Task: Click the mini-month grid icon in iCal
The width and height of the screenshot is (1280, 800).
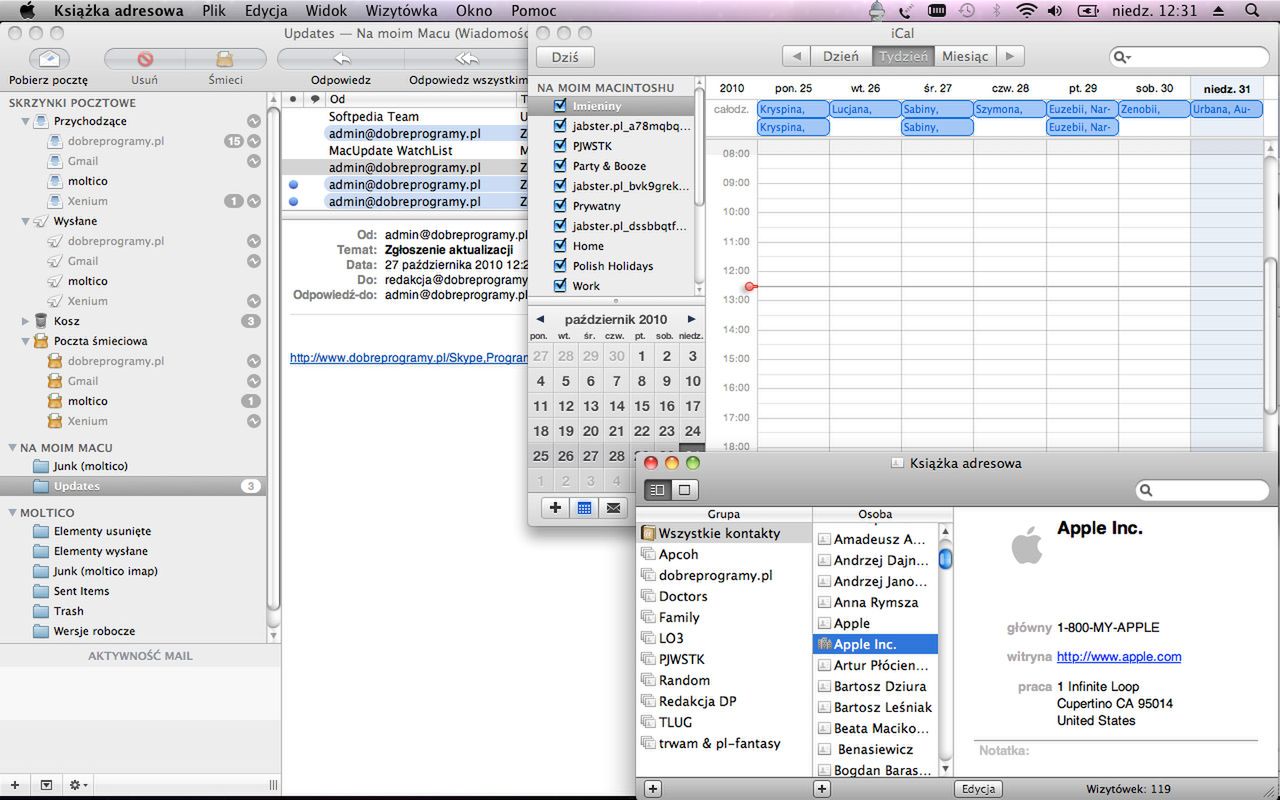Action: 584,507
